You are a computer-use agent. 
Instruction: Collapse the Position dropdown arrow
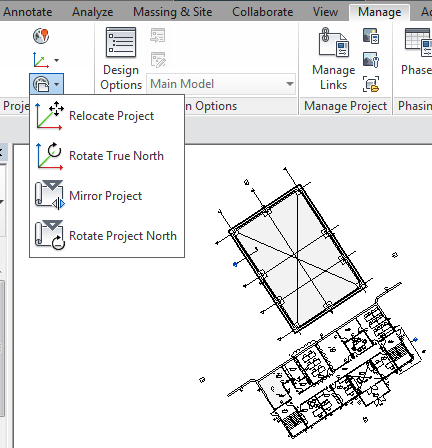point(57,84)
